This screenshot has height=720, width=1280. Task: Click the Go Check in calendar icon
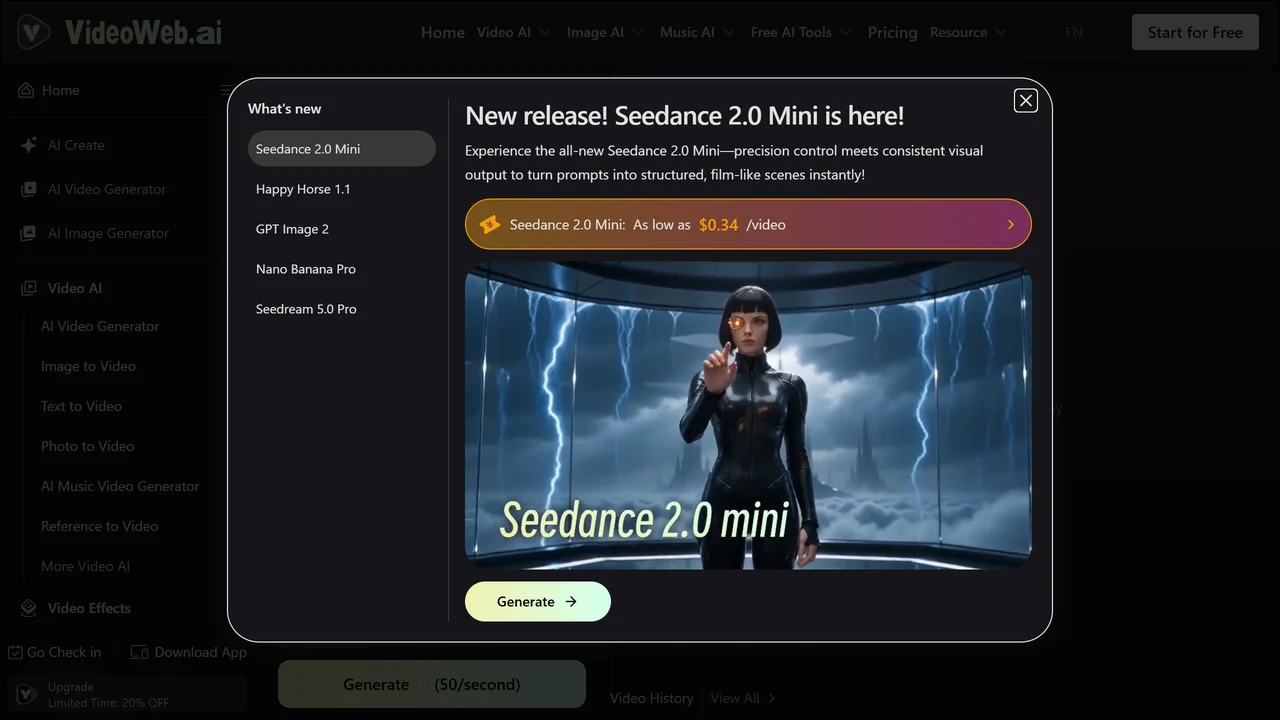(15, 652)
